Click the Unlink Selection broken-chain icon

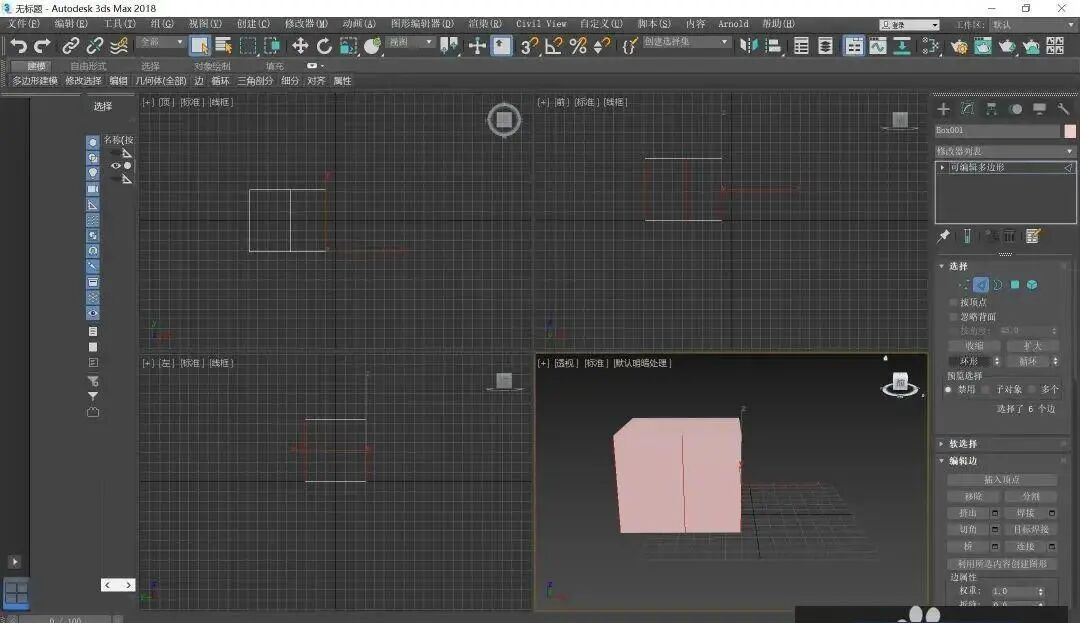94,45
